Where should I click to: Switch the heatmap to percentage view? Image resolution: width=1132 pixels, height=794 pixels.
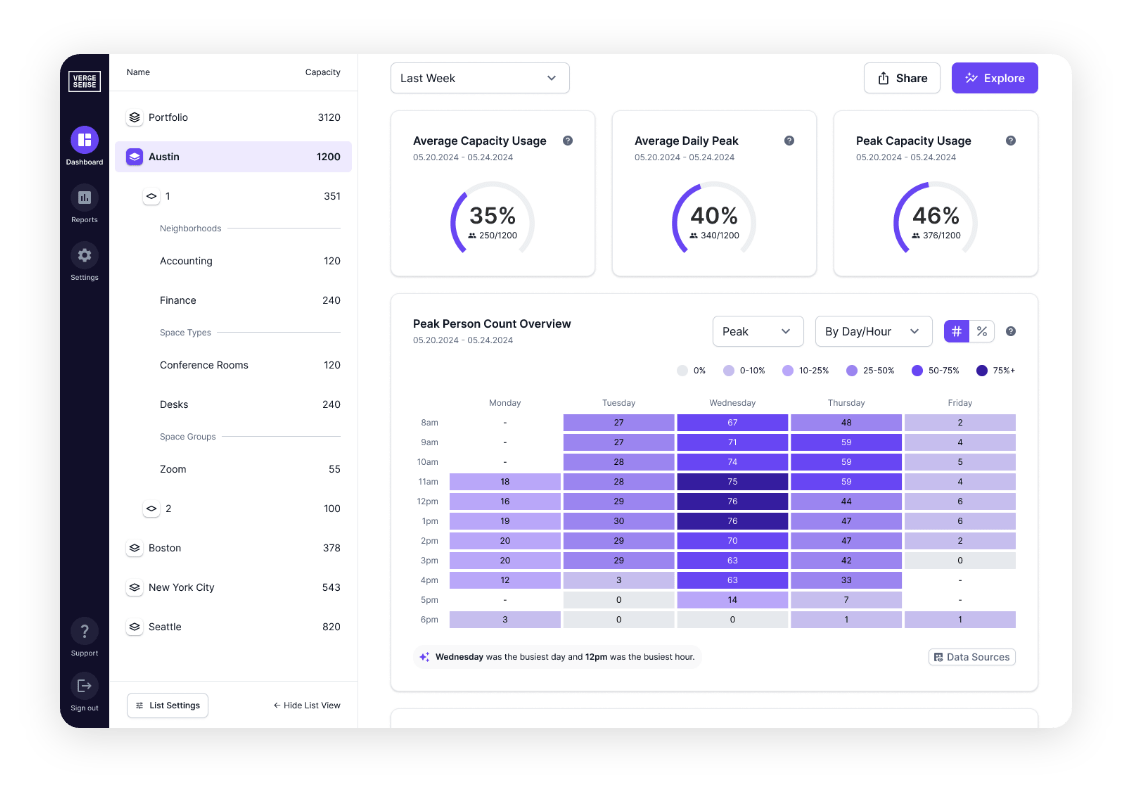click(981, 331)
